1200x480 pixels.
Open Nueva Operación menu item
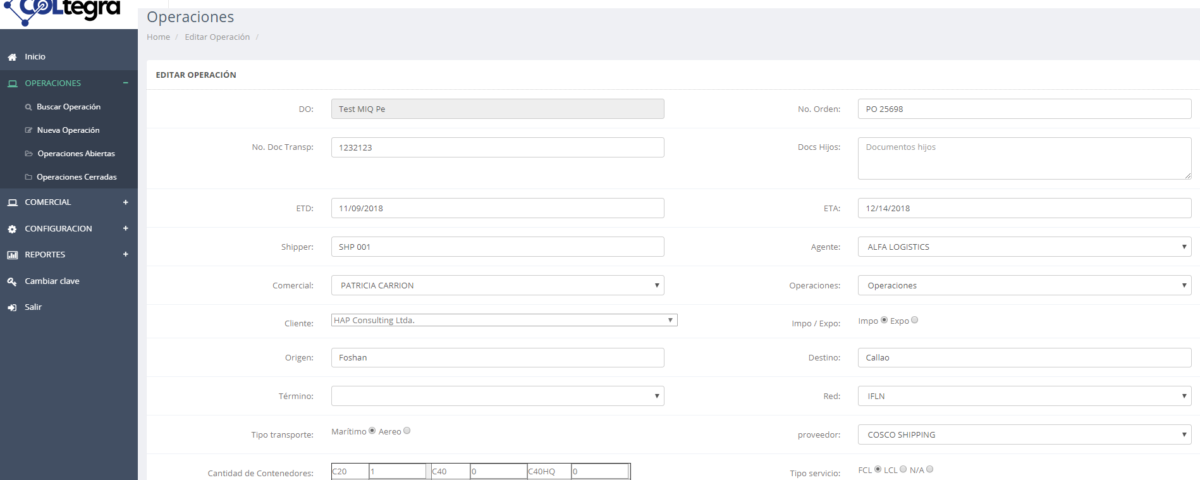pyautogui.click(x=68, y=130)
